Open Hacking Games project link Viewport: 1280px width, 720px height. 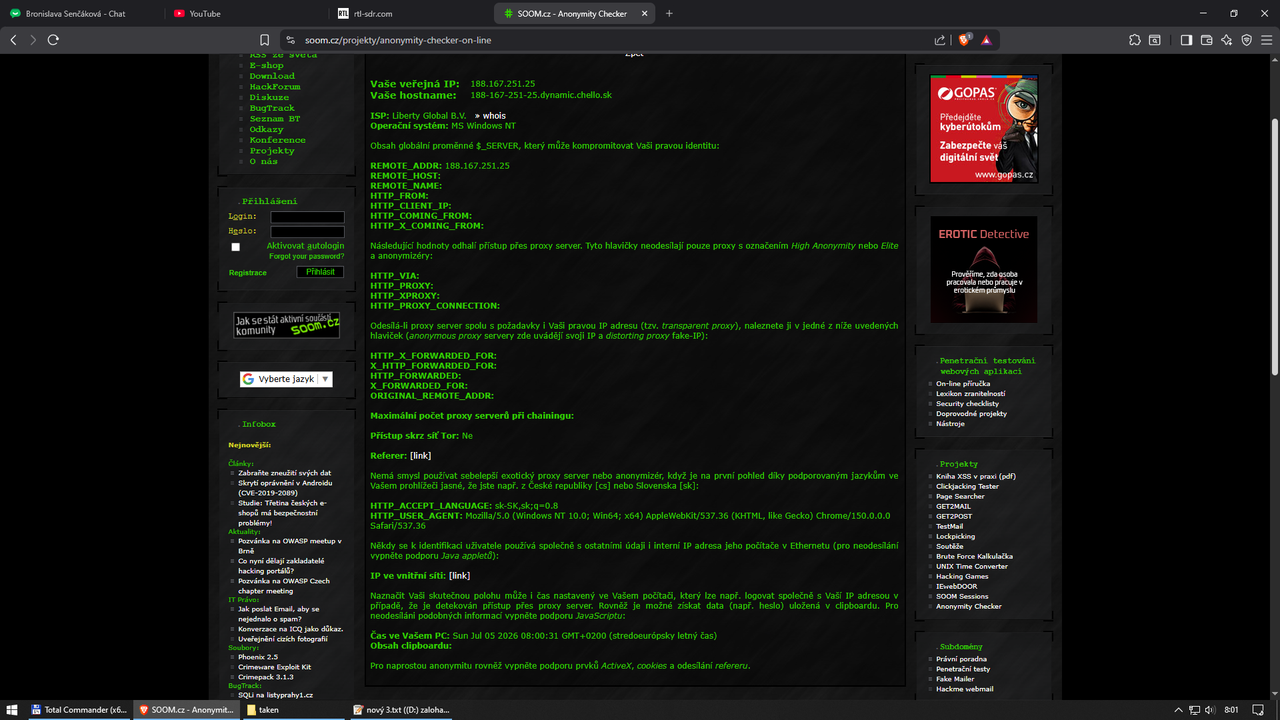(962, 576)
